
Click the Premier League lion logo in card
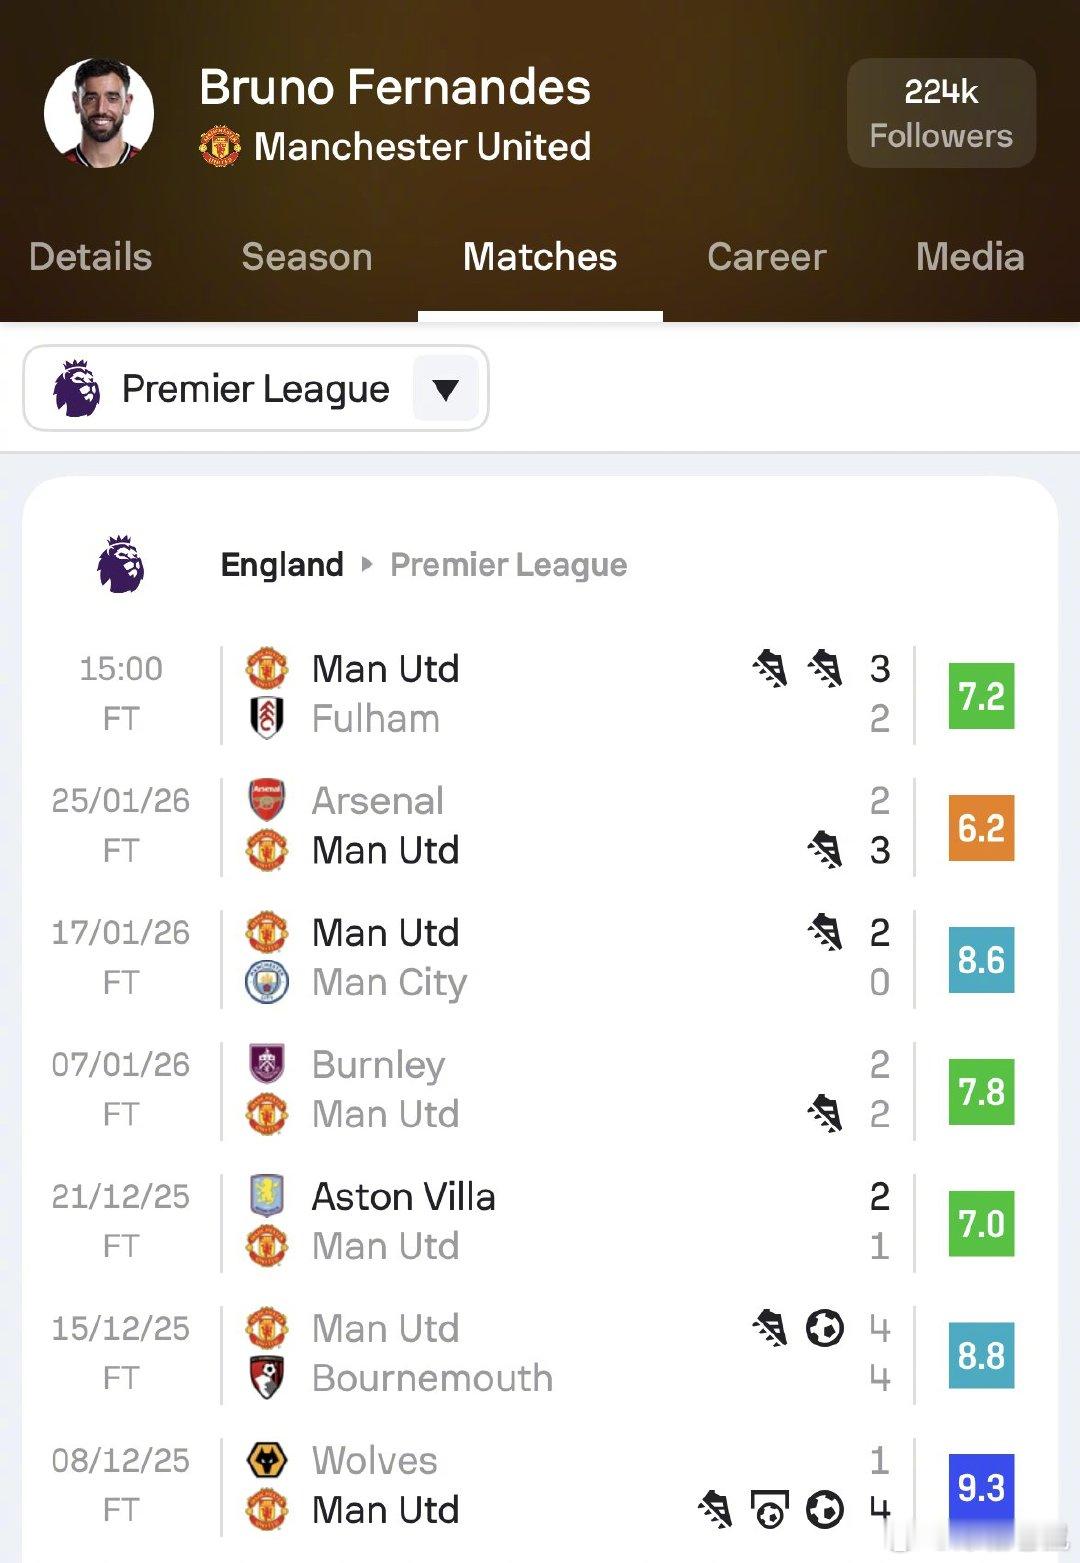[x=121, y=564]
